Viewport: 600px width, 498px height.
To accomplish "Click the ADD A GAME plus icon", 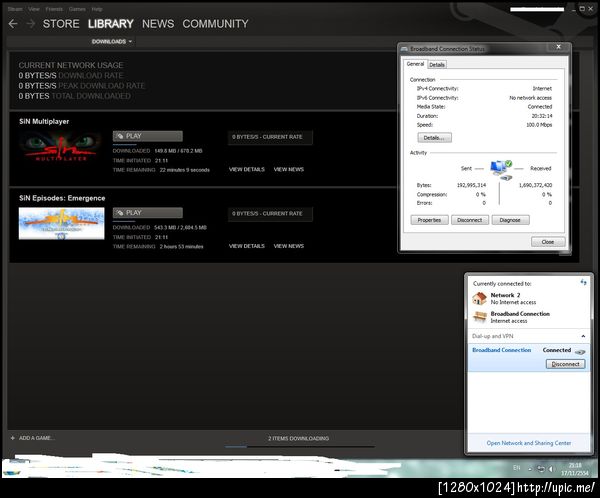I will click(13, 438).
